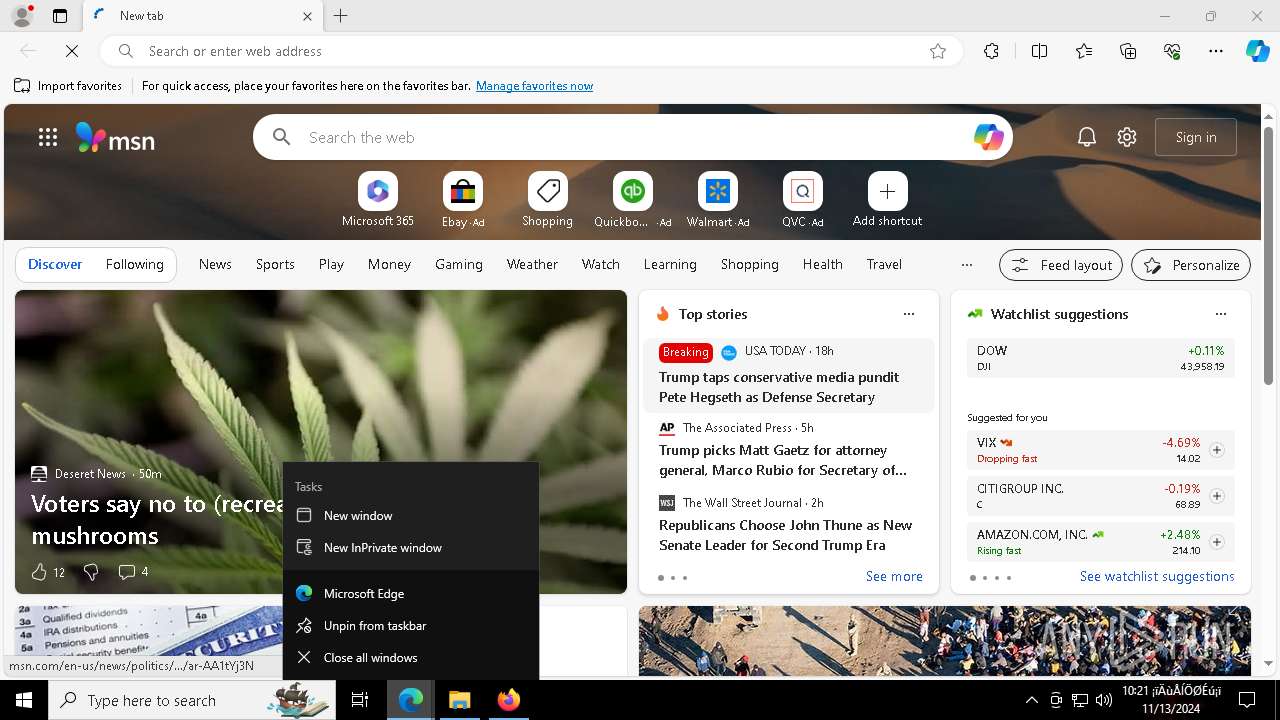
Task: Click the Personalize button
Action: click(1191, 265)
